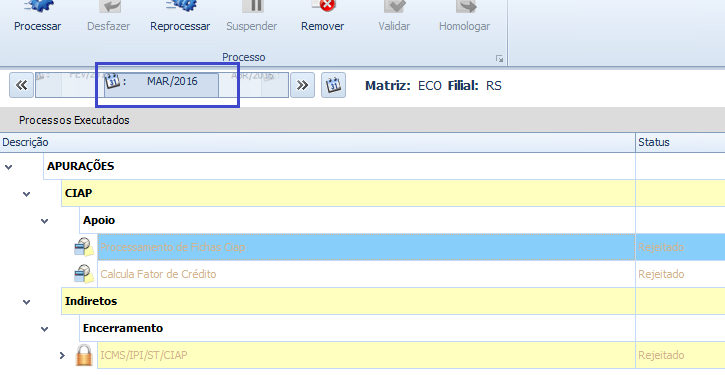Collapse the Indiretos group chevron
725x375 pixels.
click(x=26, y=302)
